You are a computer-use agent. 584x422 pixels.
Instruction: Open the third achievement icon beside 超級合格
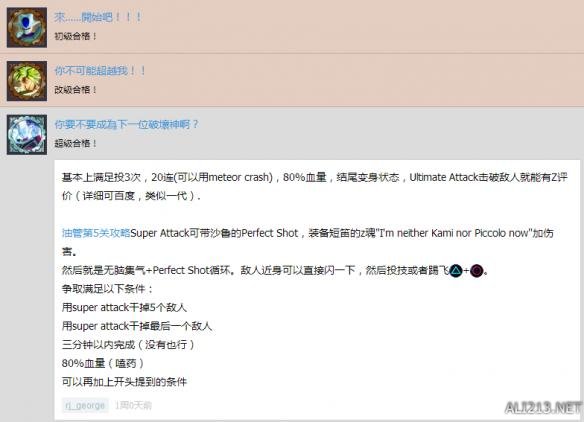[x=27, y=134]
